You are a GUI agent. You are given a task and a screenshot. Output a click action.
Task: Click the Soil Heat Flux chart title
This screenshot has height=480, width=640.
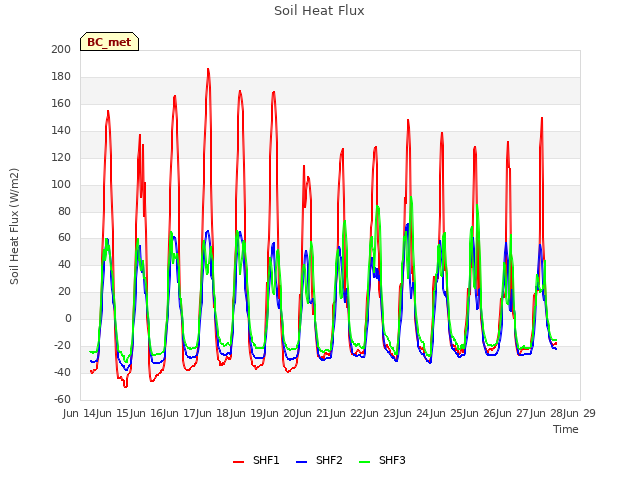pyautogui.click(x=319, y=11)
